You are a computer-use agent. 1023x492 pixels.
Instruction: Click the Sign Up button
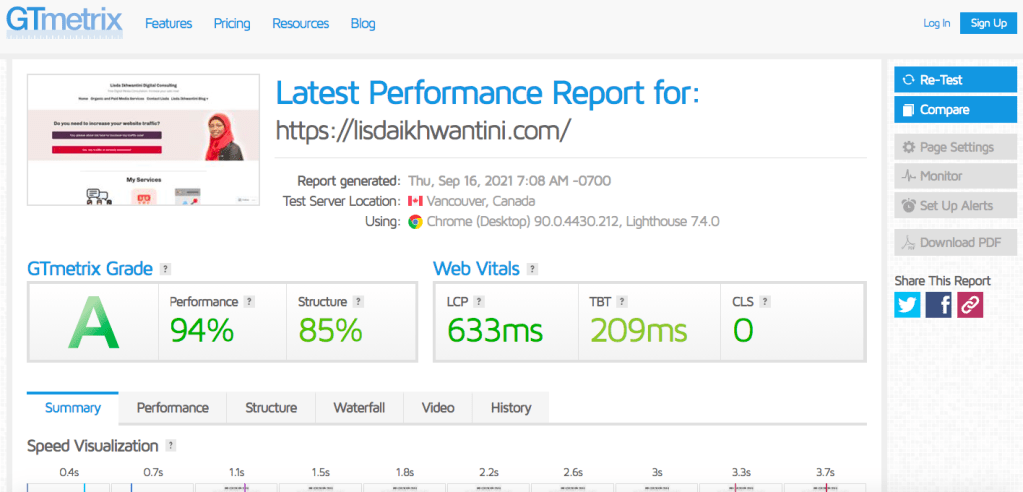tap(988, 23)
